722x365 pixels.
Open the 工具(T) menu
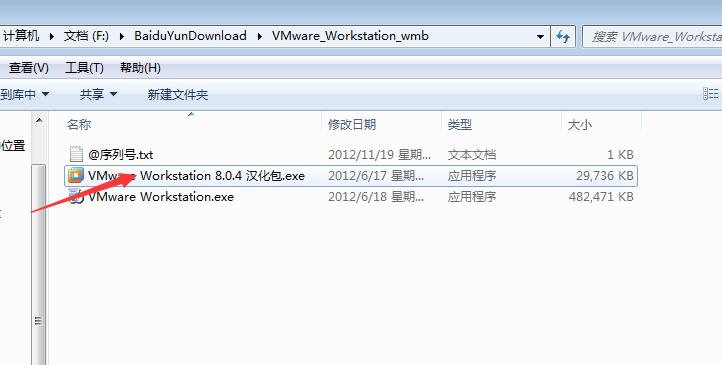[x=84, y=68]
